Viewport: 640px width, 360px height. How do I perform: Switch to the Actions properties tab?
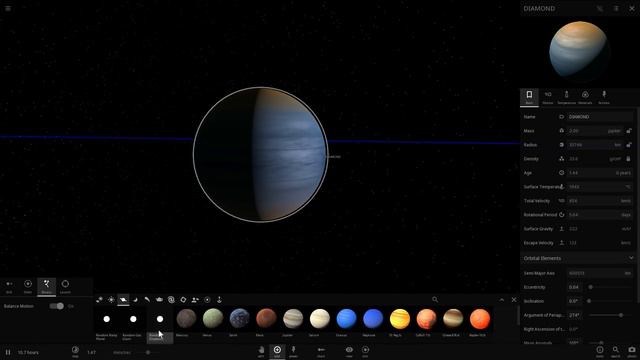(604, 97)
